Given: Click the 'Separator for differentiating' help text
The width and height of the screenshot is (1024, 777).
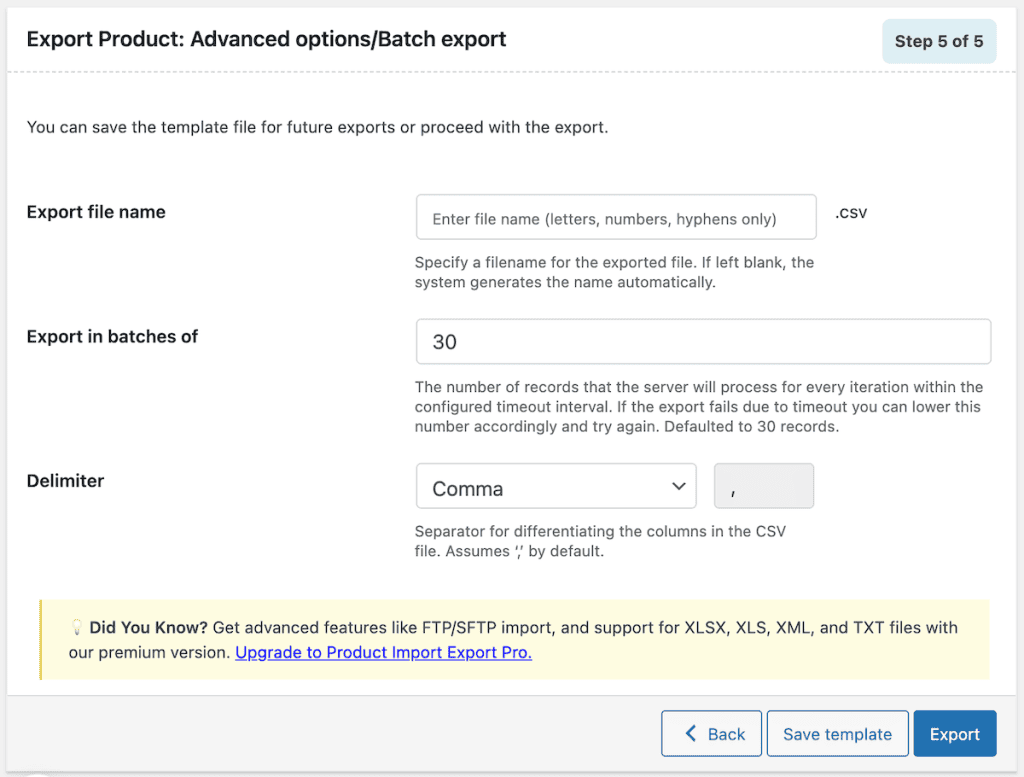Looking at the screenshot, I should pyautogui.click(x=600, y=541).
